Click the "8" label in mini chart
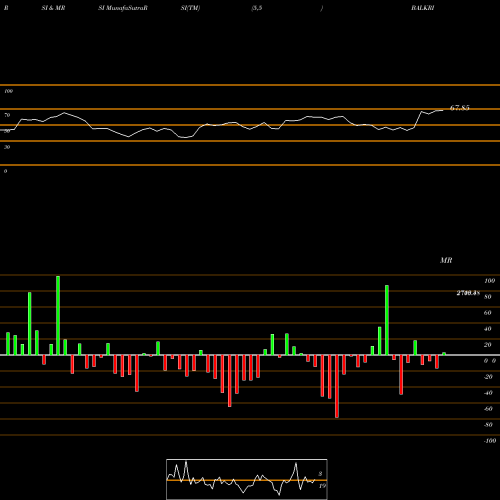This screenshot has width=500, height=500. (320, 474)
